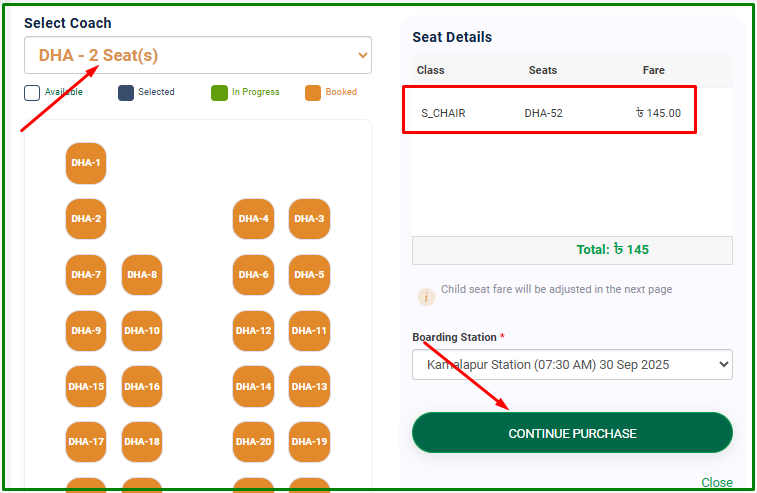The height and width of the screenshot is (493, 757).
Task: Click the Available legend swatch
Action: (32, 93)
